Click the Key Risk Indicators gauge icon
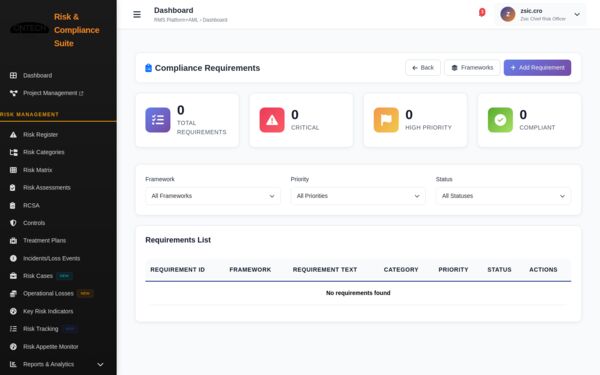This screenshot has height=375, width=600. [13, 311]
